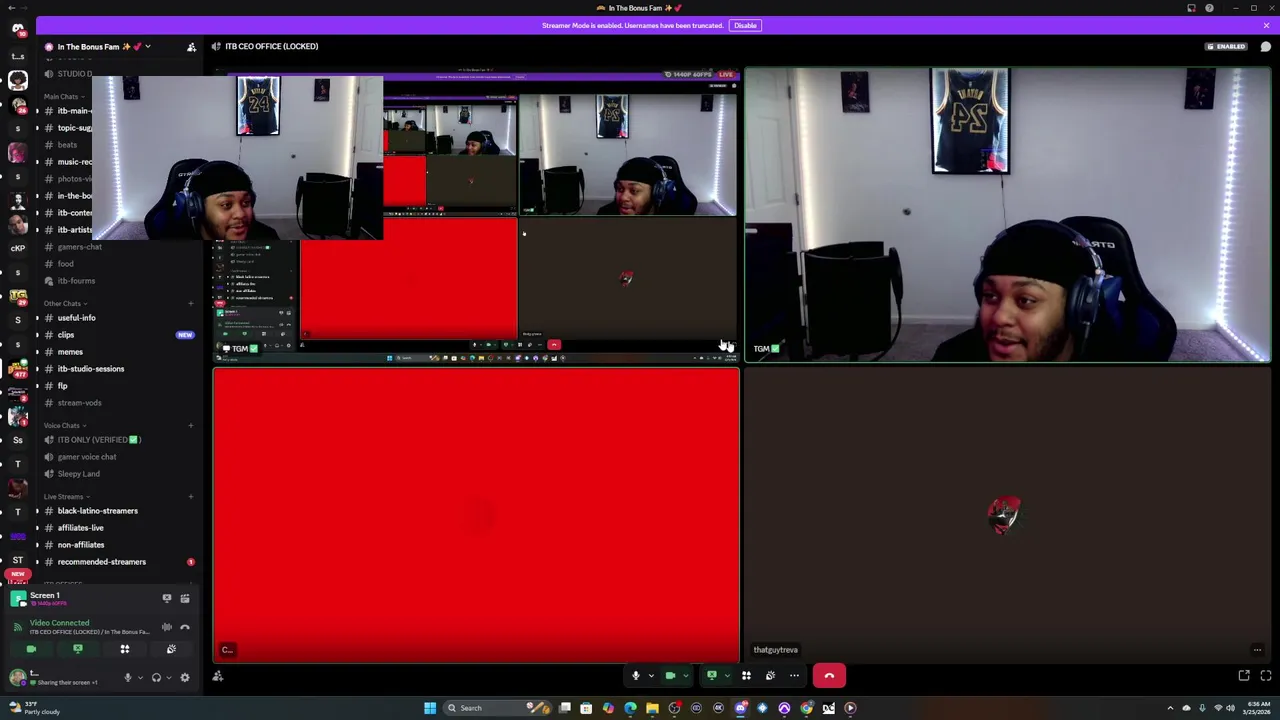The image size is (1280, 720).
Task: Collapse the Live Streams category
Action: point(67,496)
